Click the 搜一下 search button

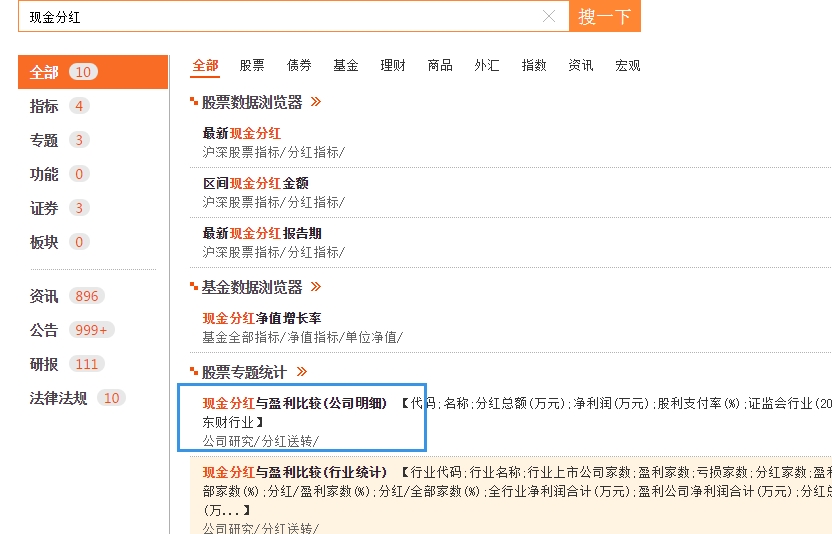(605, 16)
